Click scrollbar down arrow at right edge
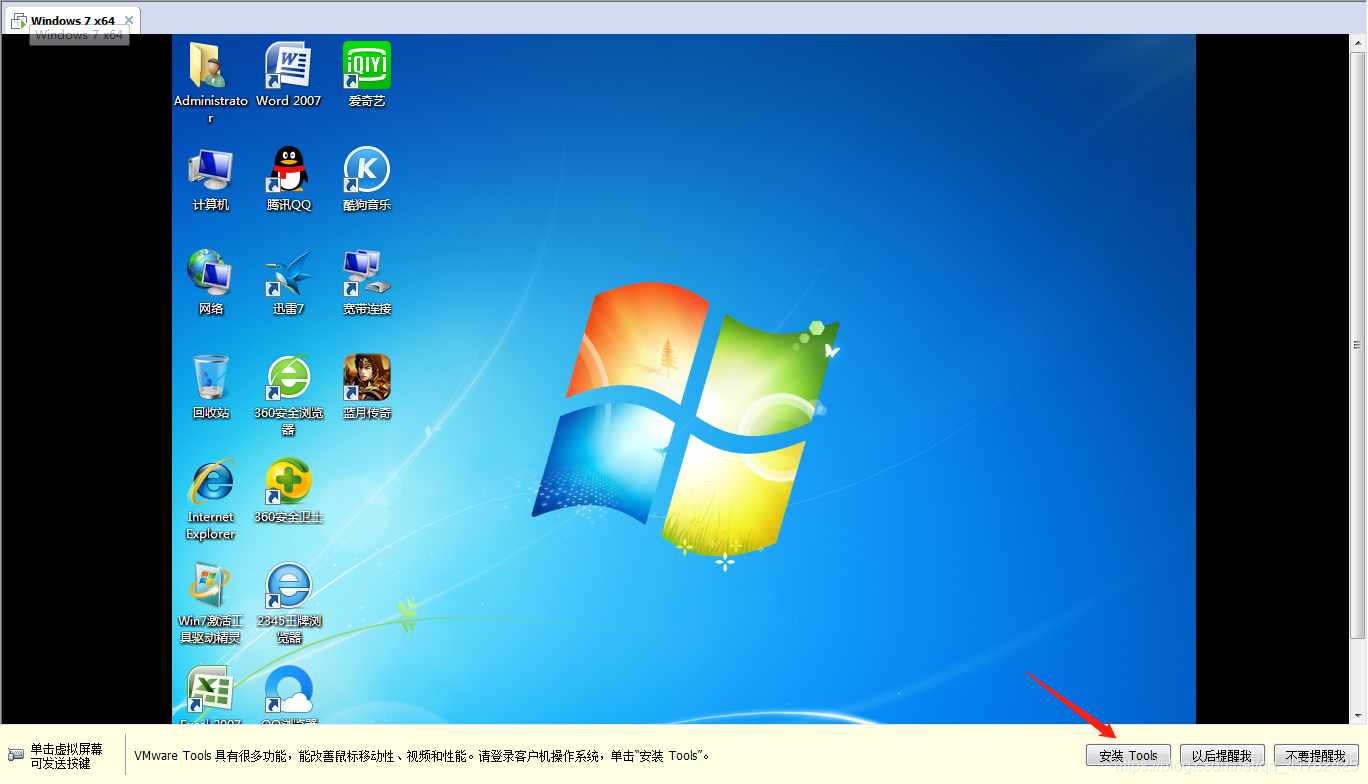Image resolution: width=1368 pixels, height=784 pixels. coord(1358,716)
